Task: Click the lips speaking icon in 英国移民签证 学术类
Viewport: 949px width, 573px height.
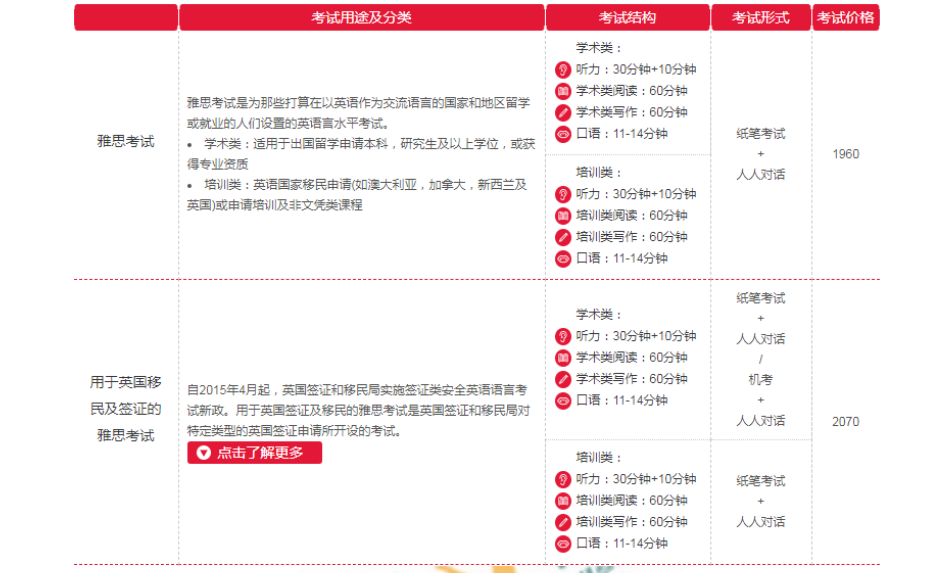Action: pos(563,401)
